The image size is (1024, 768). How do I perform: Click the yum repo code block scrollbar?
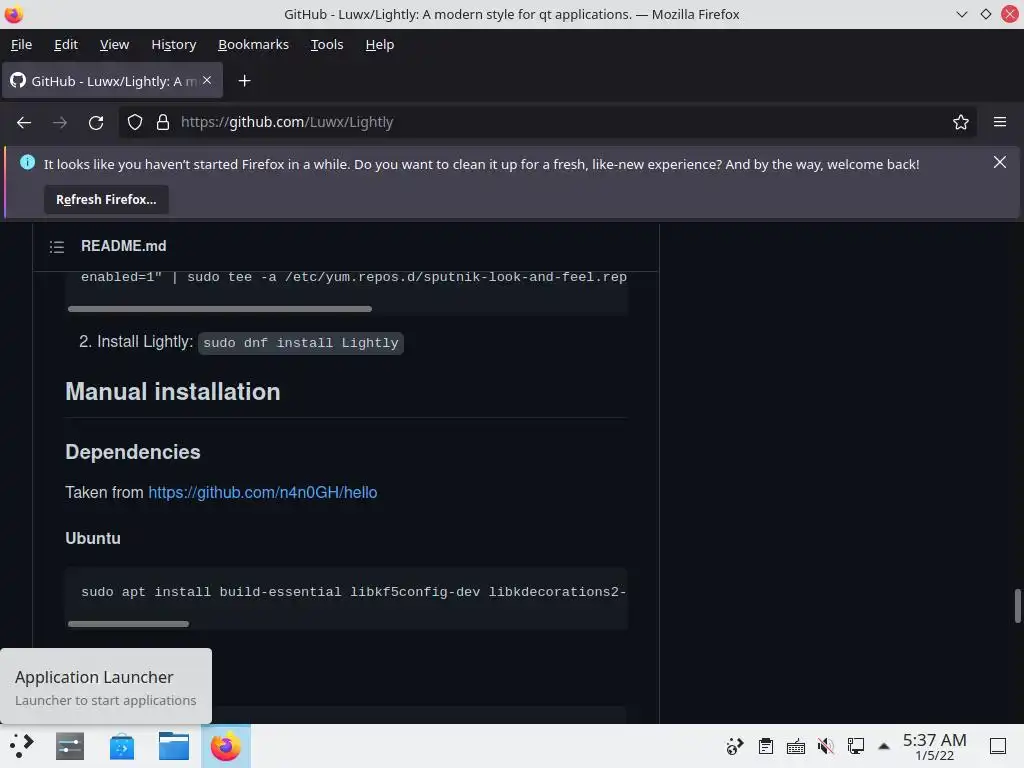[219, 309]
